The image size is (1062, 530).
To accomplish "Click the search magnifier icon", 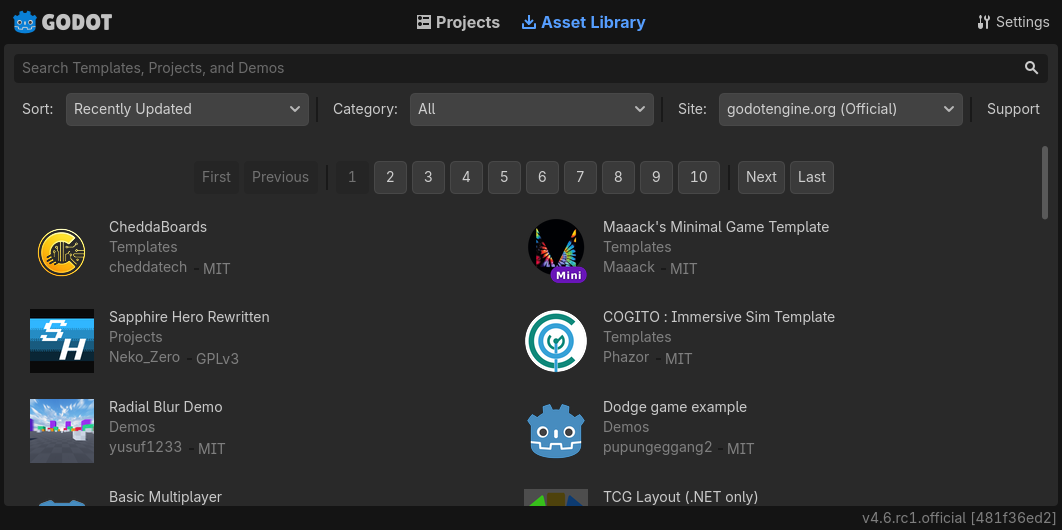I will point(1031,68).
